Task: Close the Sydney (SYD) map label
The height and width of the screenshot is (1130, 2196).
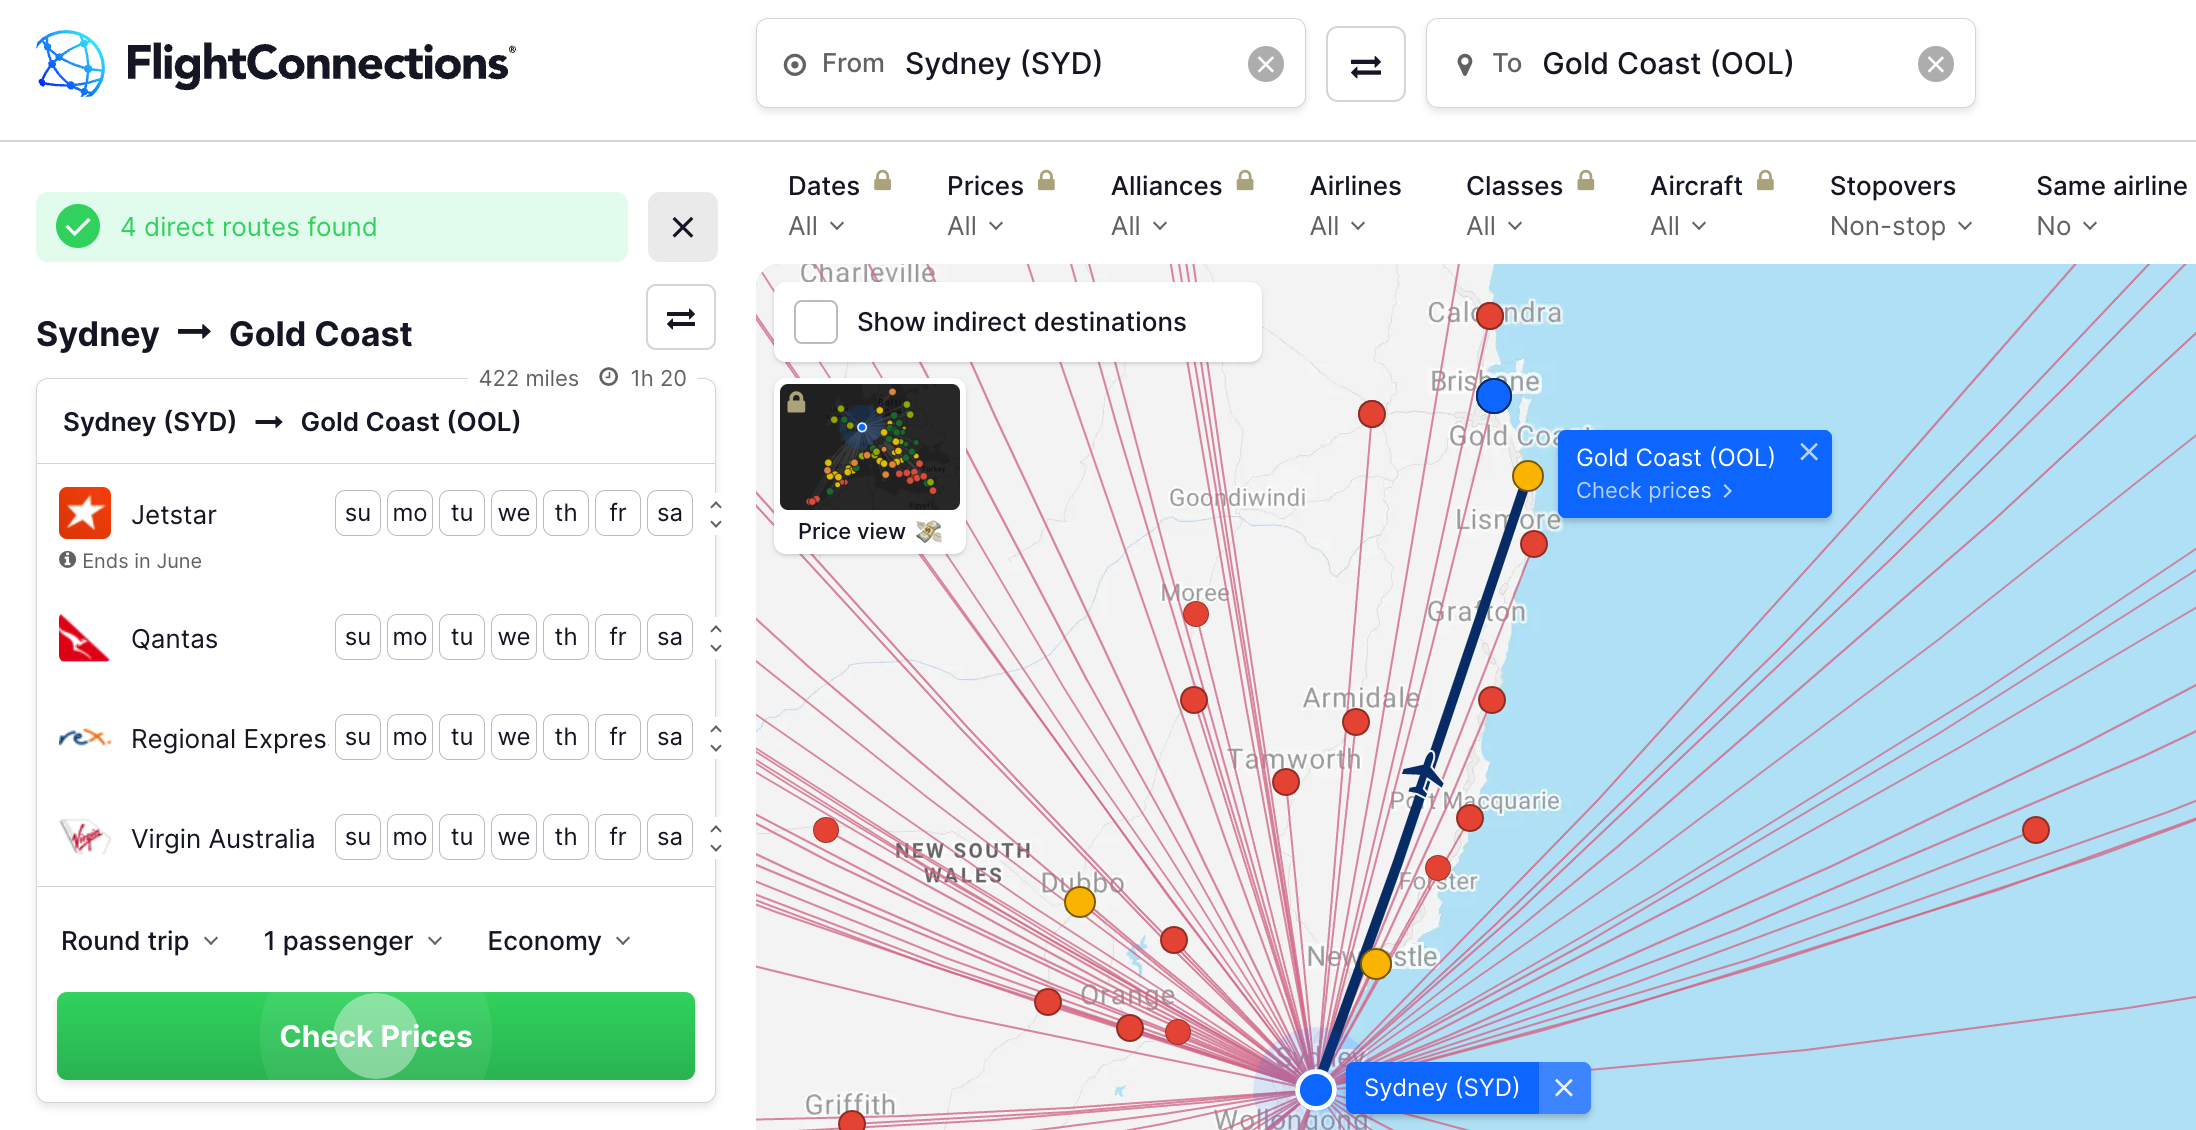Action: pyautogui.click(x=1564, y=1088)
